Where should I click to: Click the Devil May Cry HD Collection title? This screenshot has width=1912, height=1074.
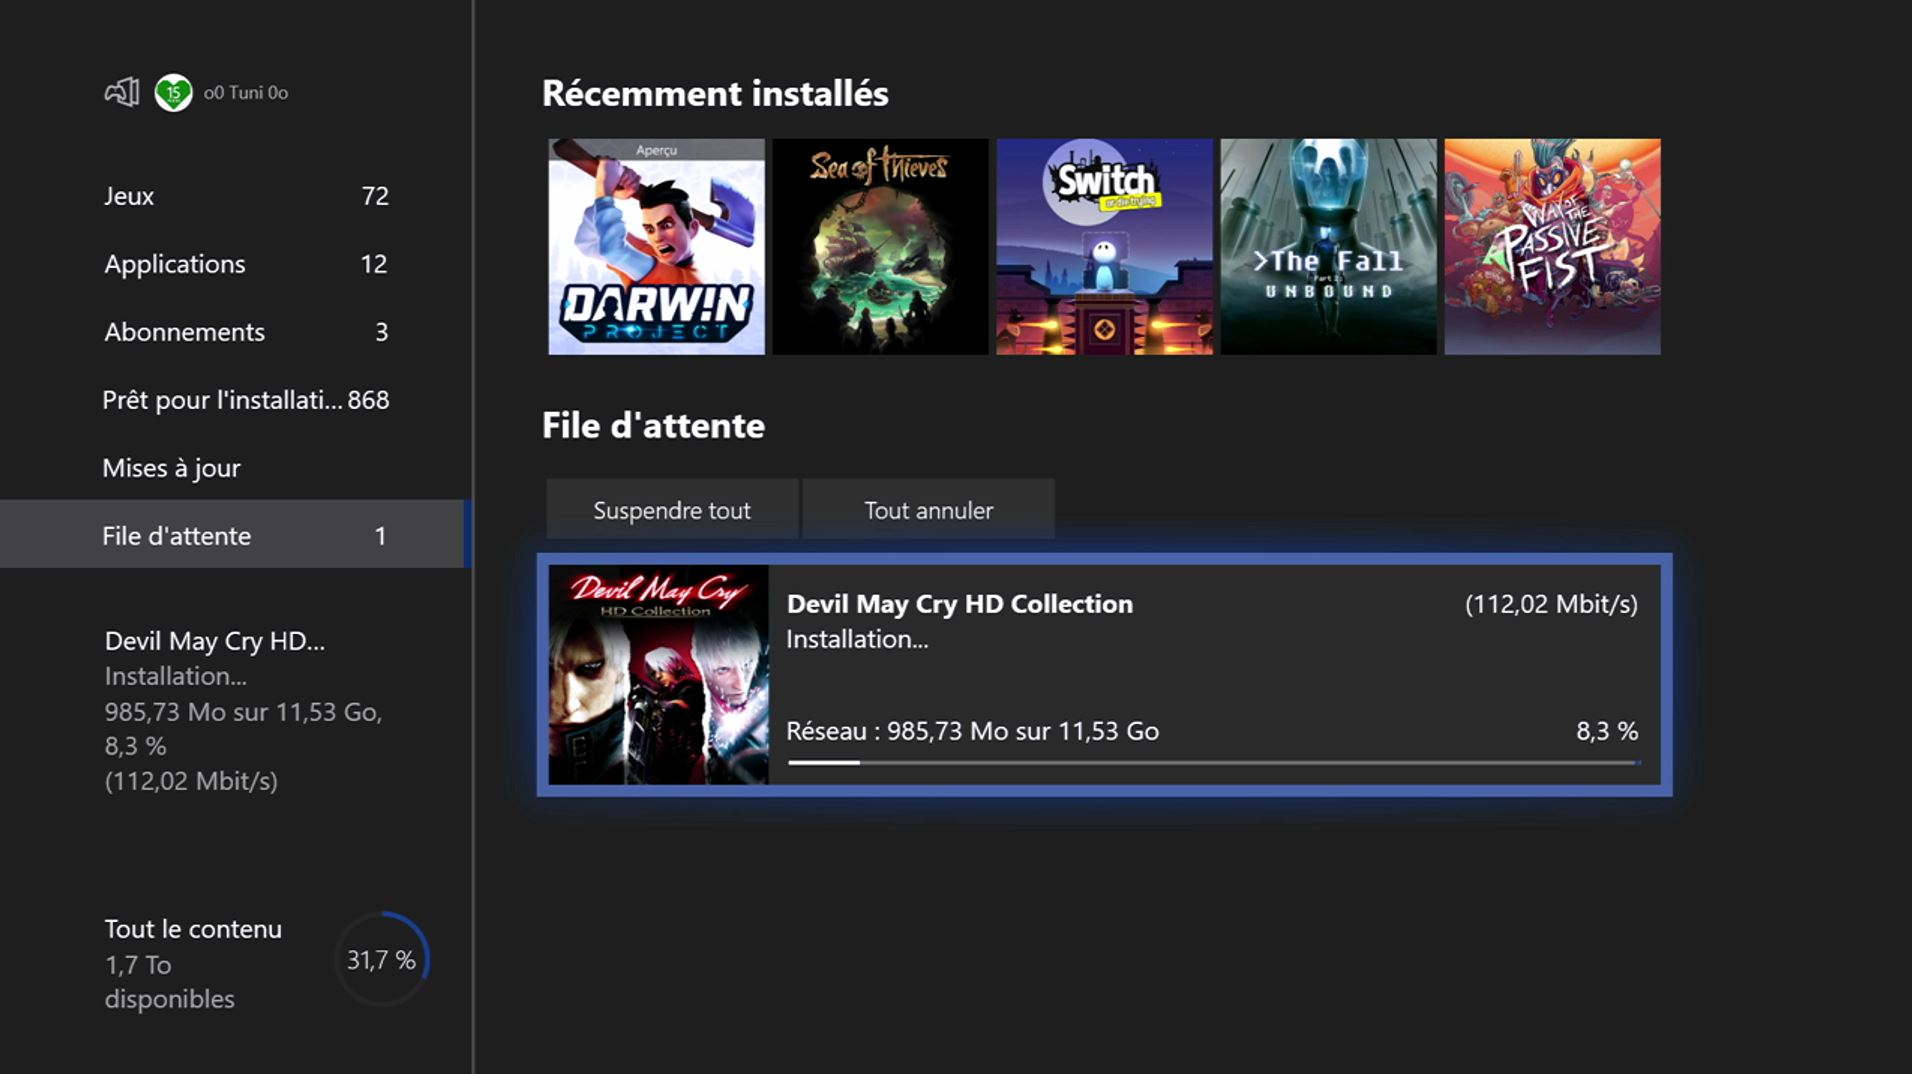pyautogui.click(x=959, y=604)
